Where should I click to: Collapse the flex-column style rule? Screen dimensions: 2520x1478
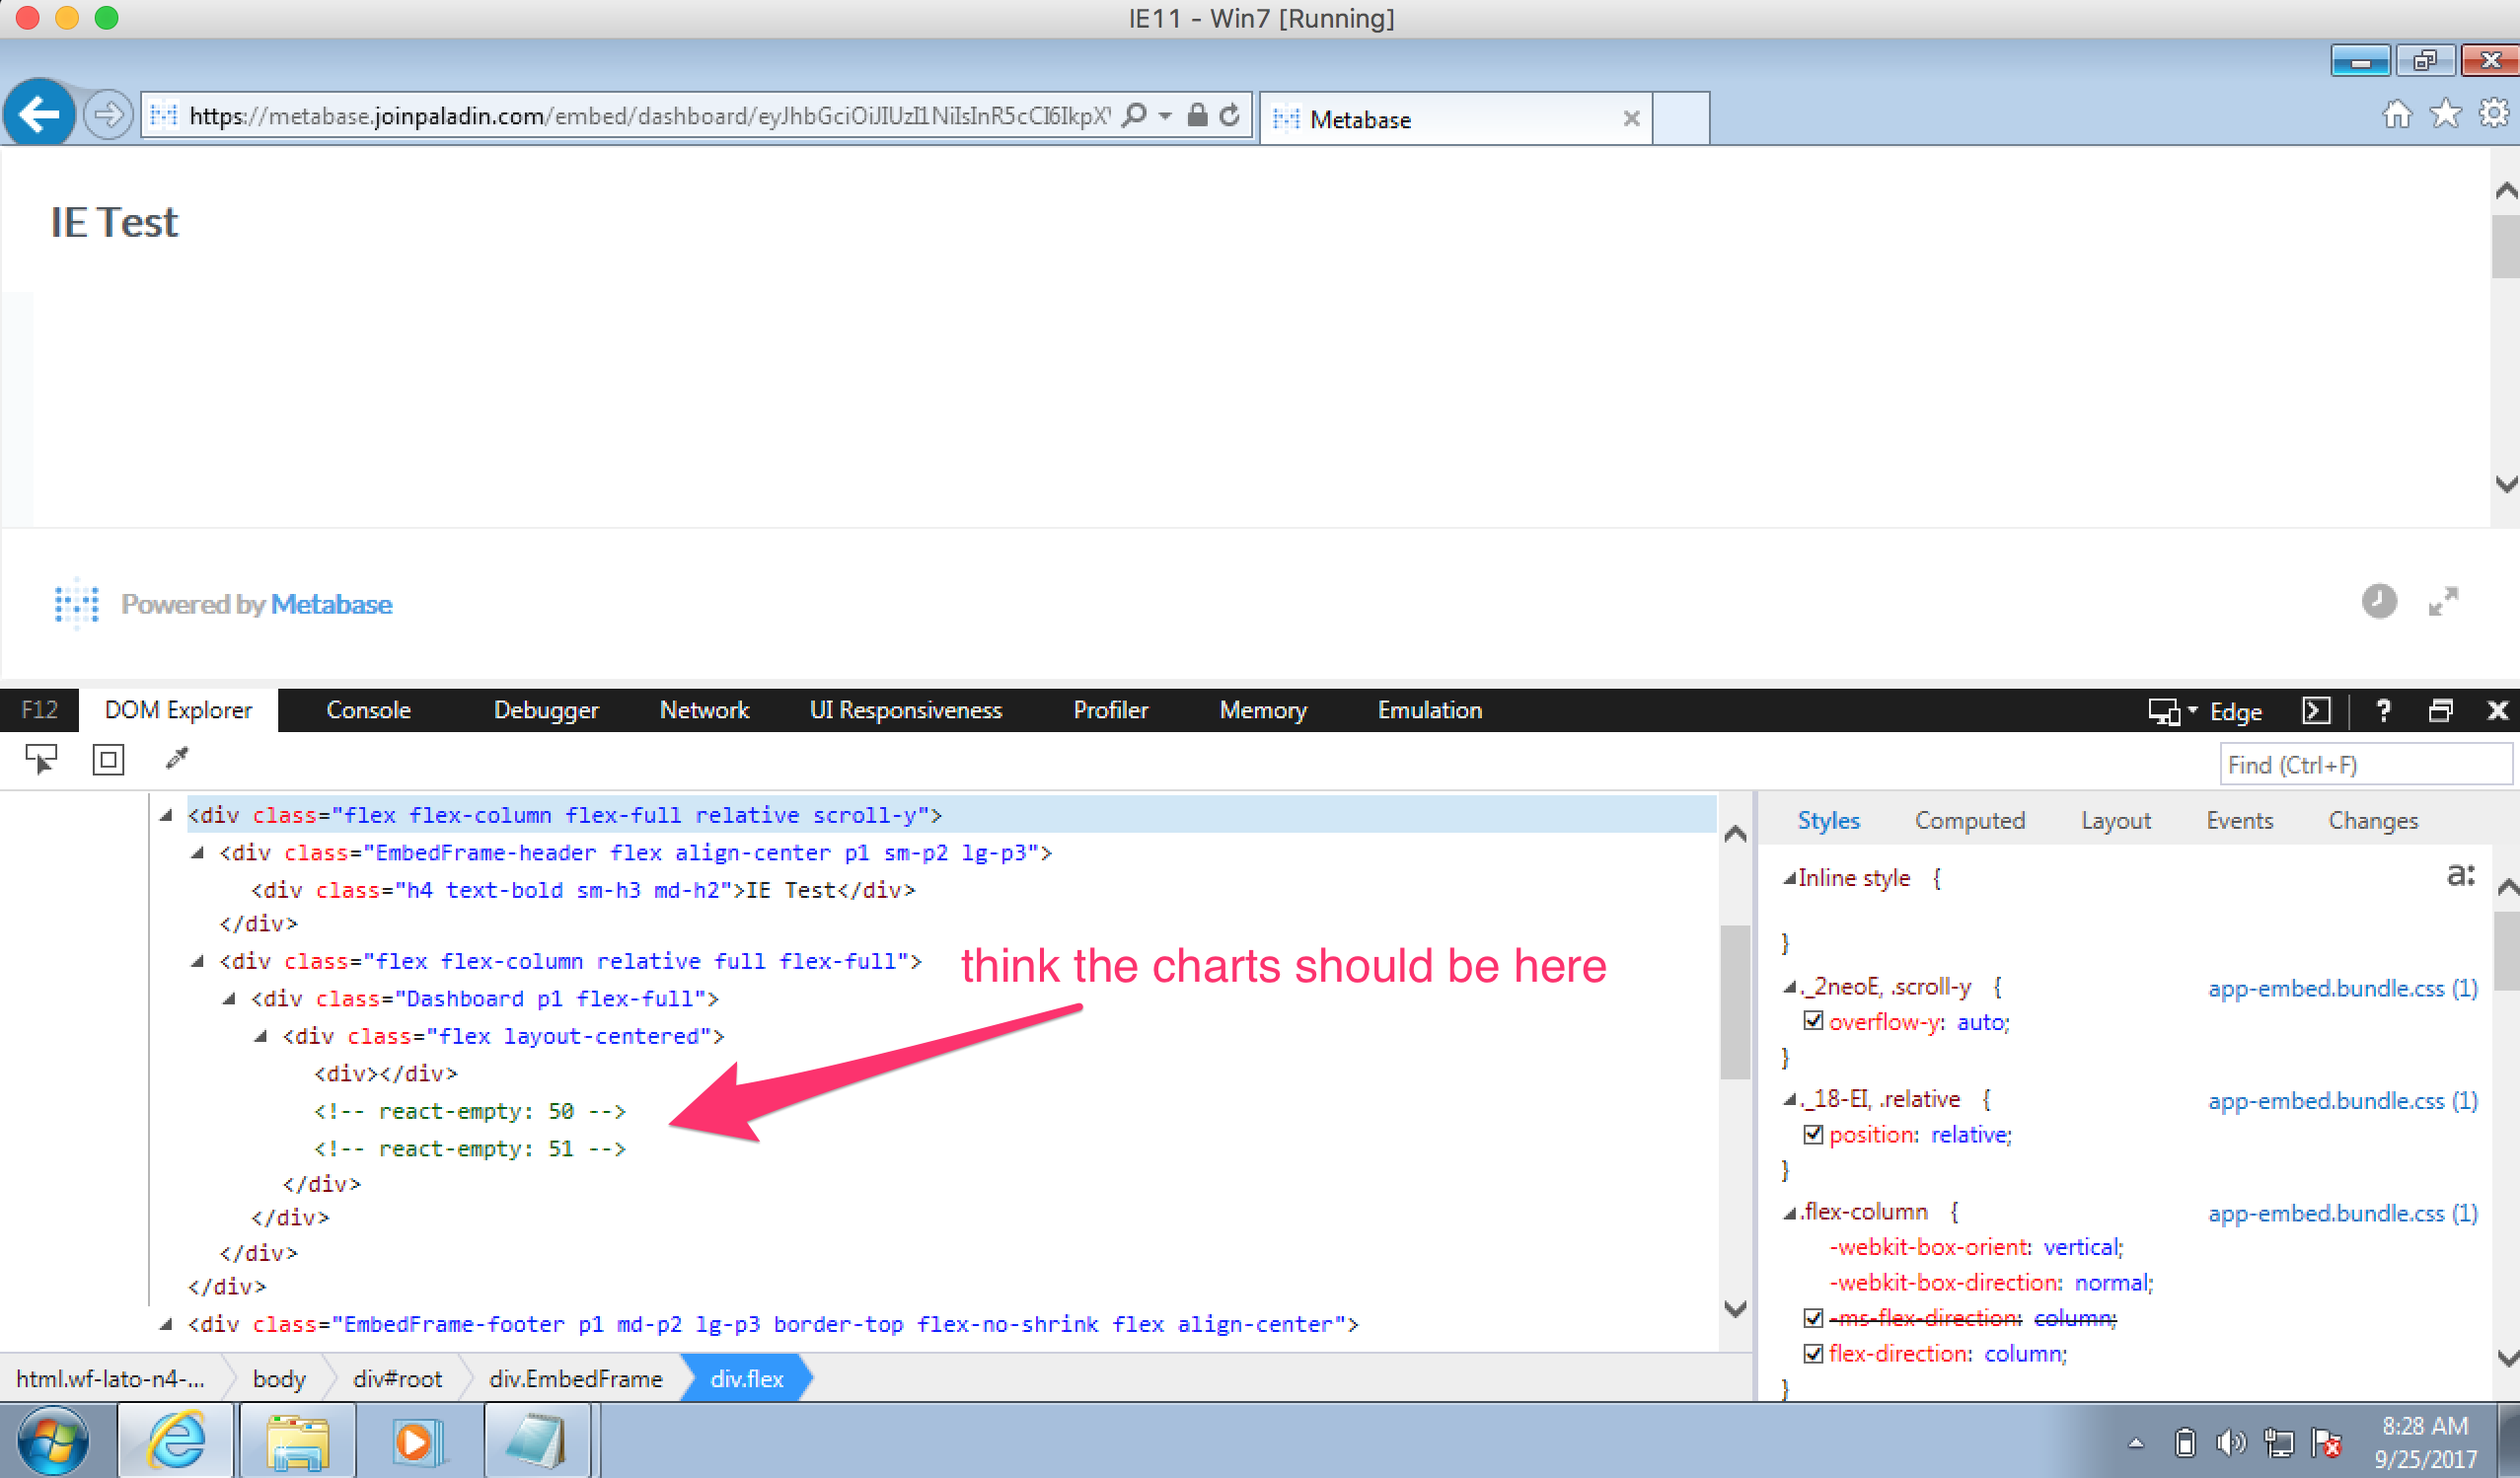coord(1789,1211)
